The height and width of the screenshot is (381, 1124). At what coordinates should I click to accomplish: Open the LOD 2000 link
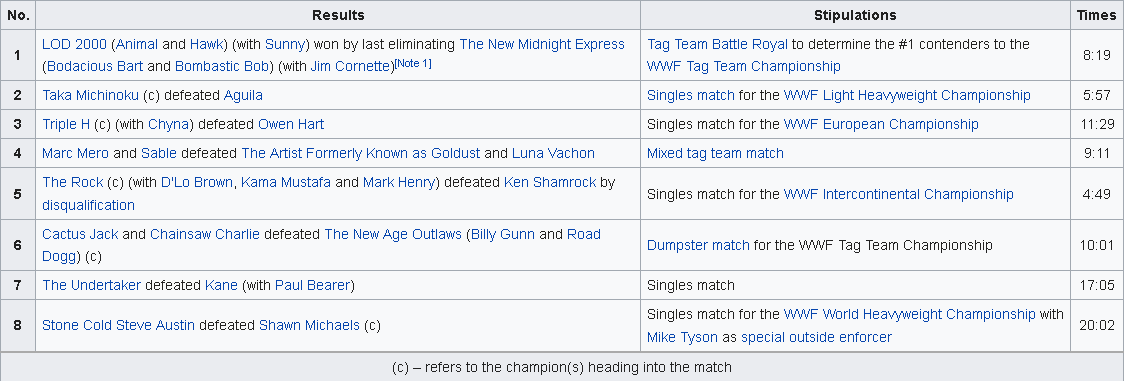point(73,44)
